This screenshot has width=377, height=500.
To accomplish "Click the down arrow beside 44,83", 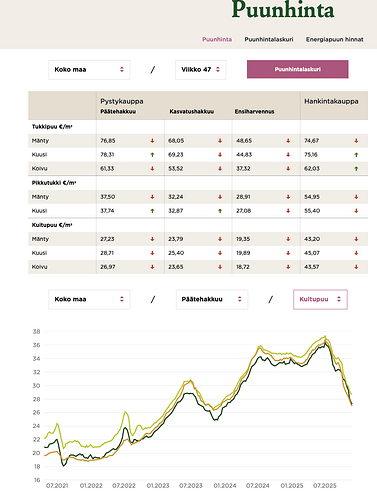I will click(x=288, y=155).
